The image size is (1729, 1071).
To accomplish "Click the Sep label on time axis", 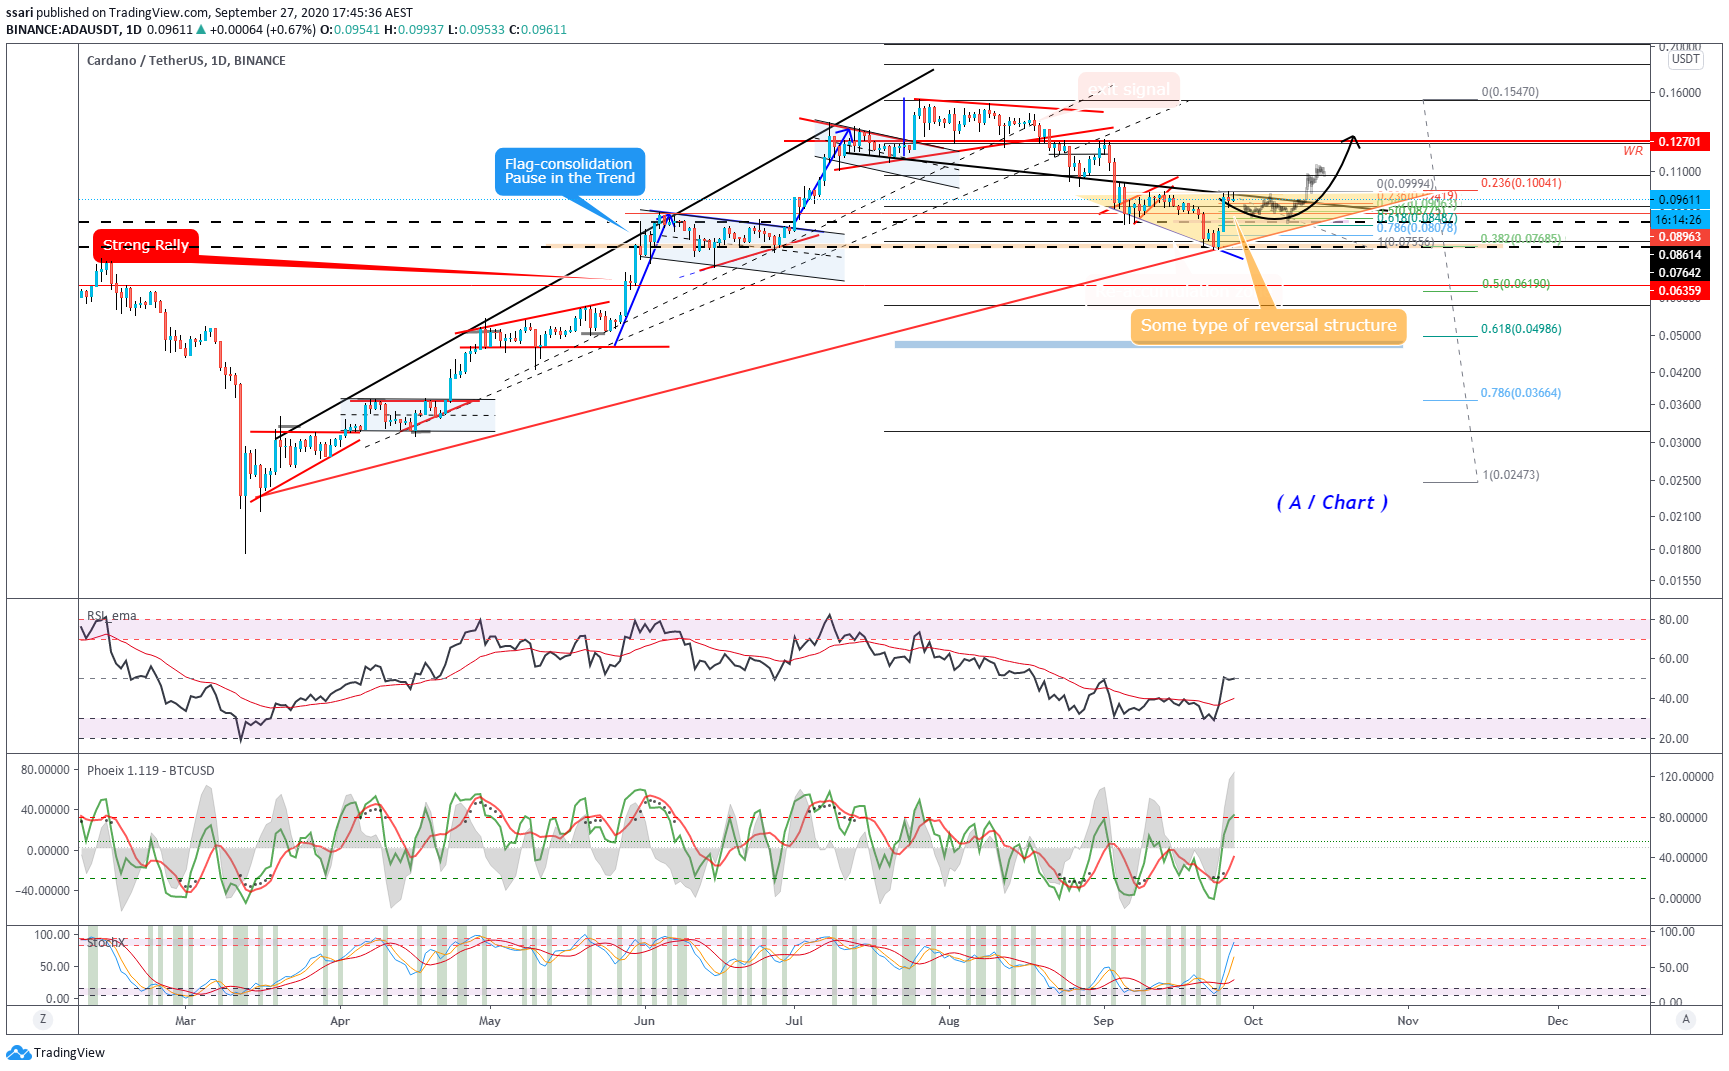I will (1103, 1021).
